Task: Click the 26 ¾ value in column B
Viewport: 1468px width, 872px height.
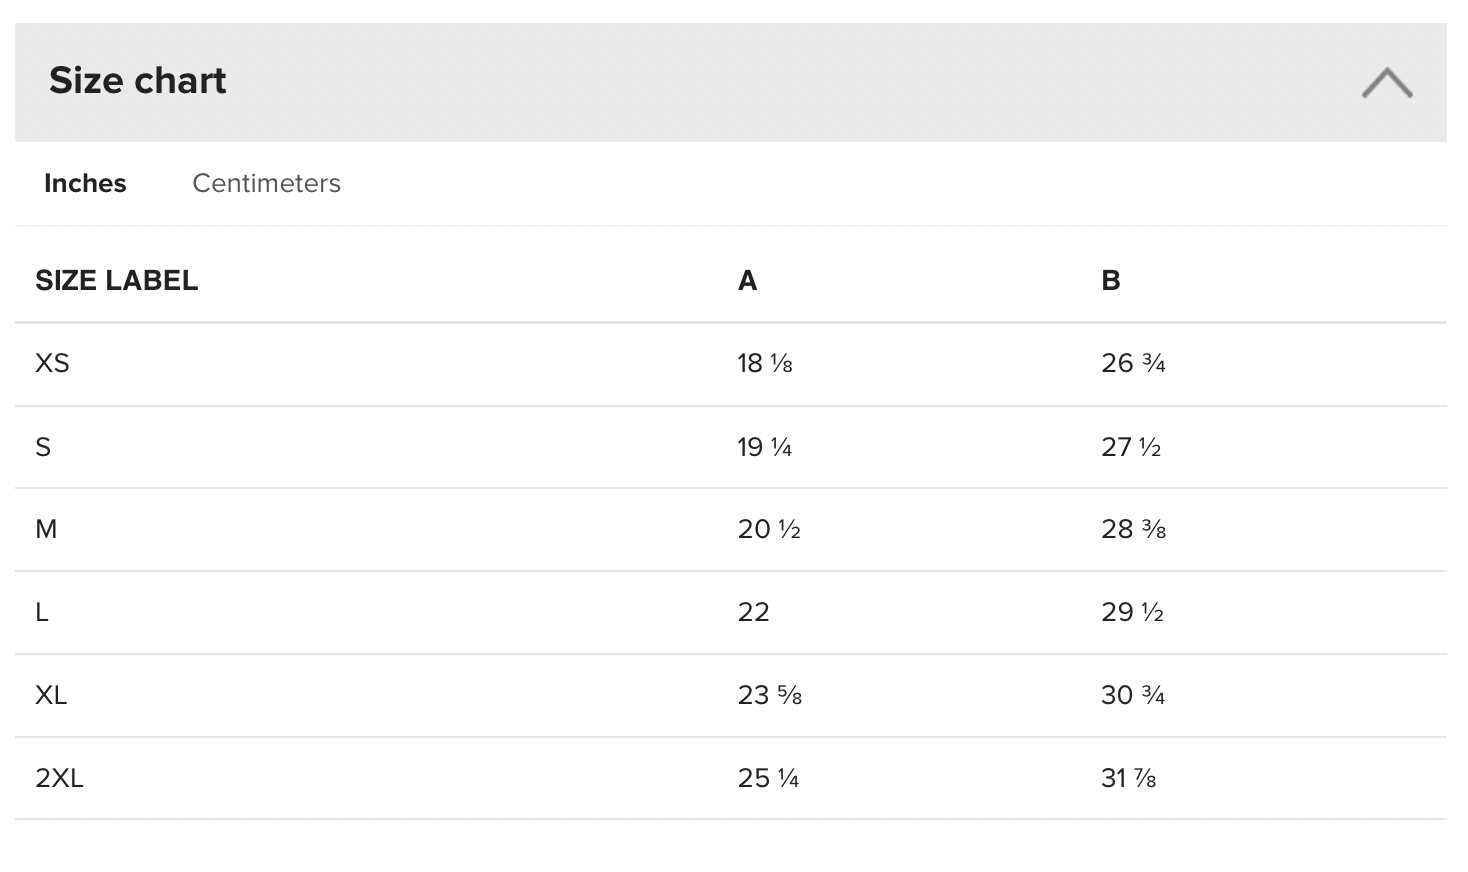Action: [1133, 363]
